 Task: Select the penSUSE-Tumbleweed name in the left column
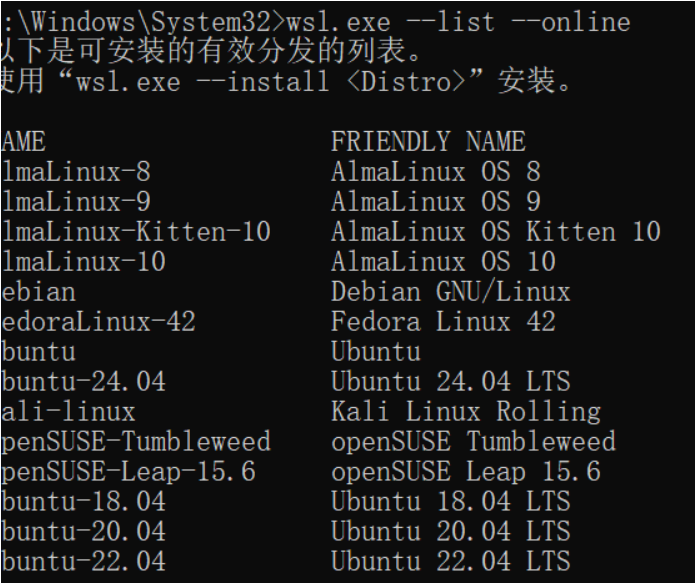(135, 441)
